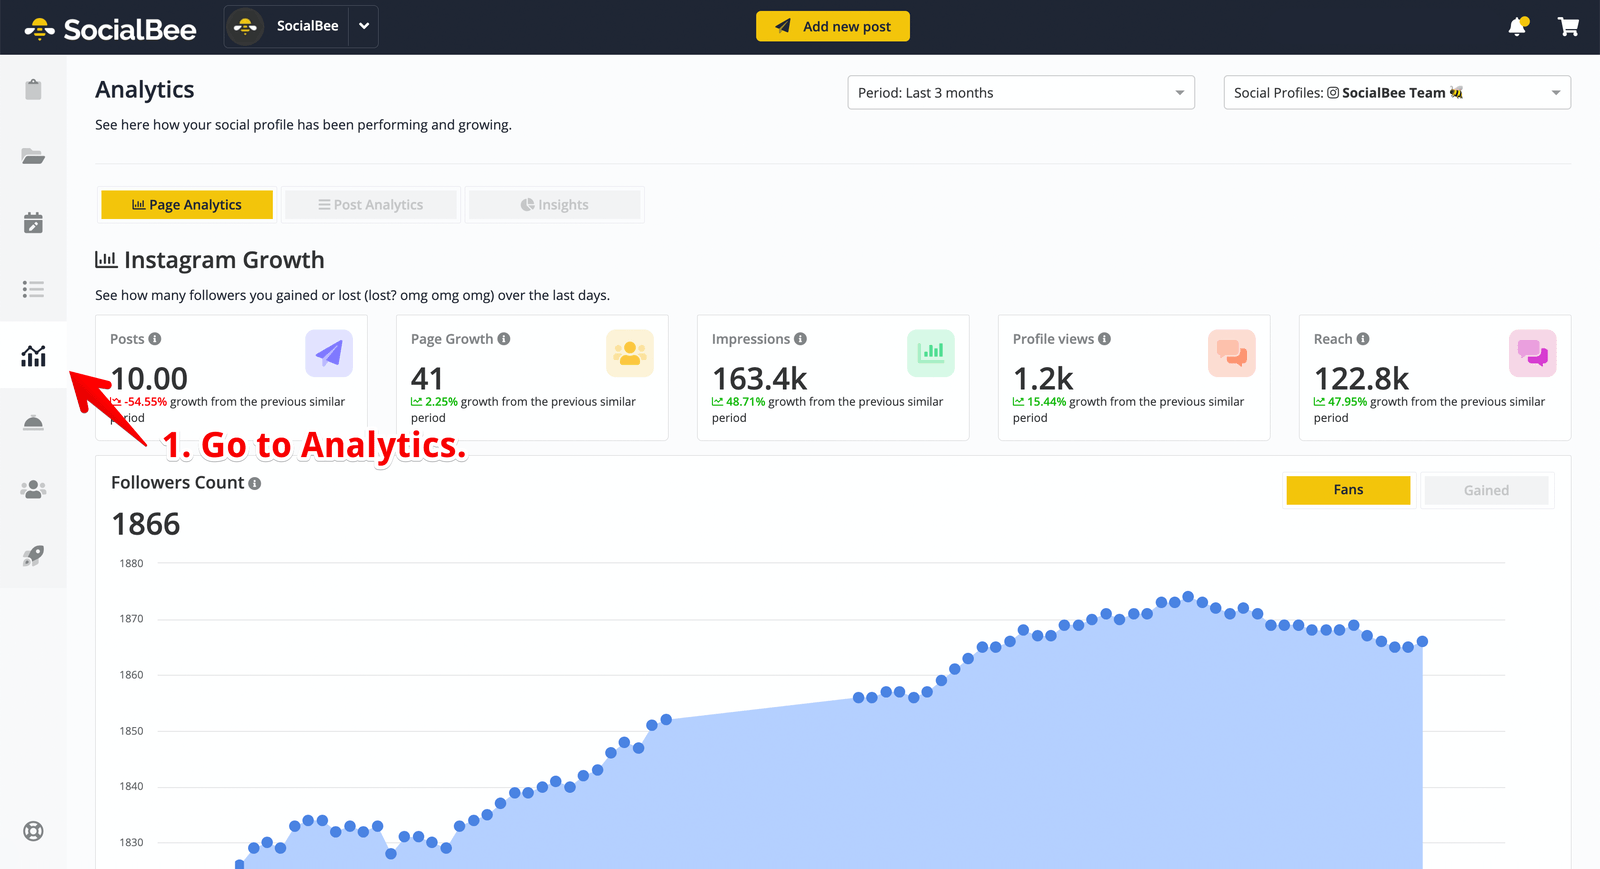Click Profile views info icon
The image size is (1600, 869).
click(x=1105, y=339)
